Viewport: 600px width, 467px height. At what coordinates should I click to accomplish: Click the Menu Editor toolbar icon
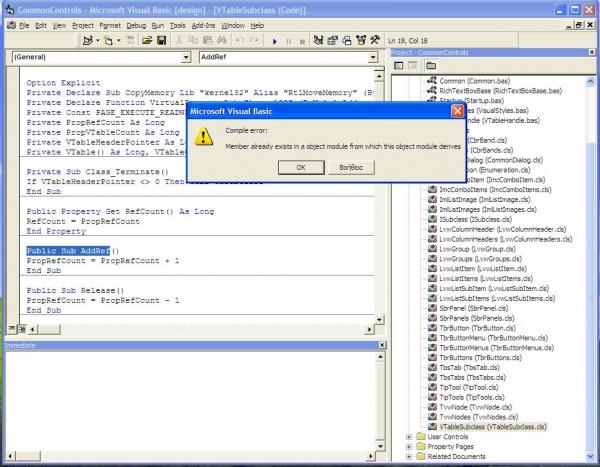(130, 40)
